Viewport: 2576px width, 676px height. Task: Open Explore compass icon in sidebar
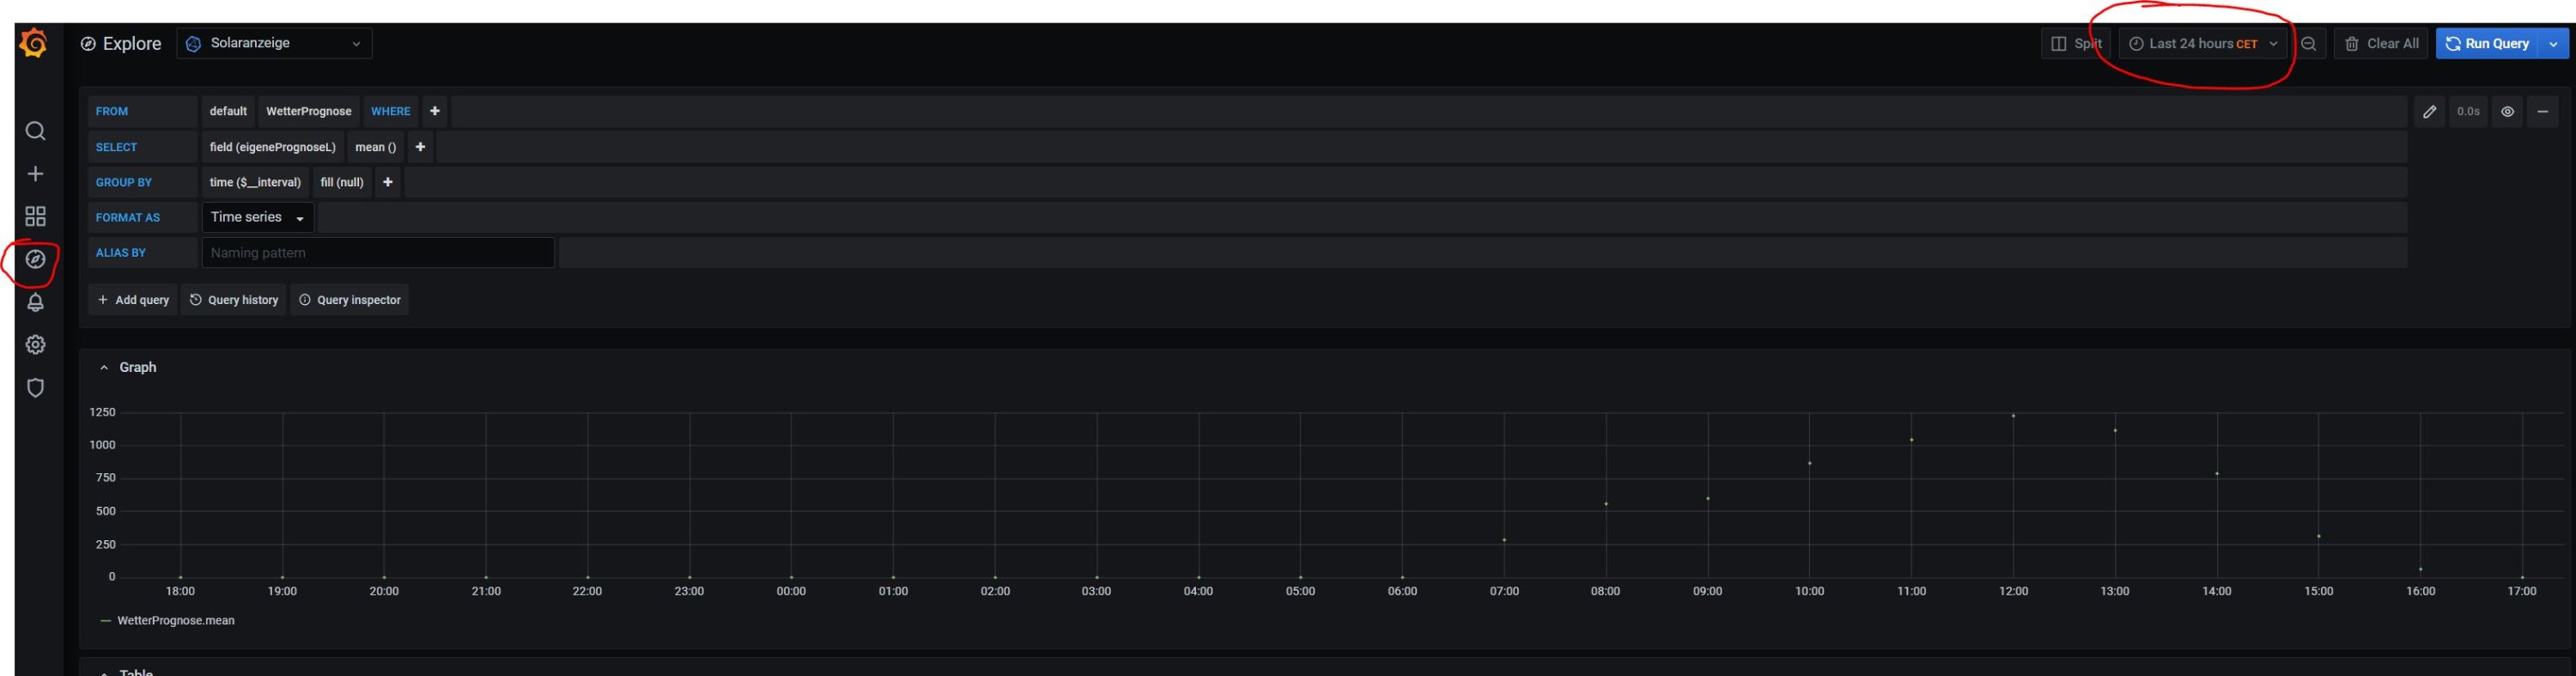pos(35,260)
